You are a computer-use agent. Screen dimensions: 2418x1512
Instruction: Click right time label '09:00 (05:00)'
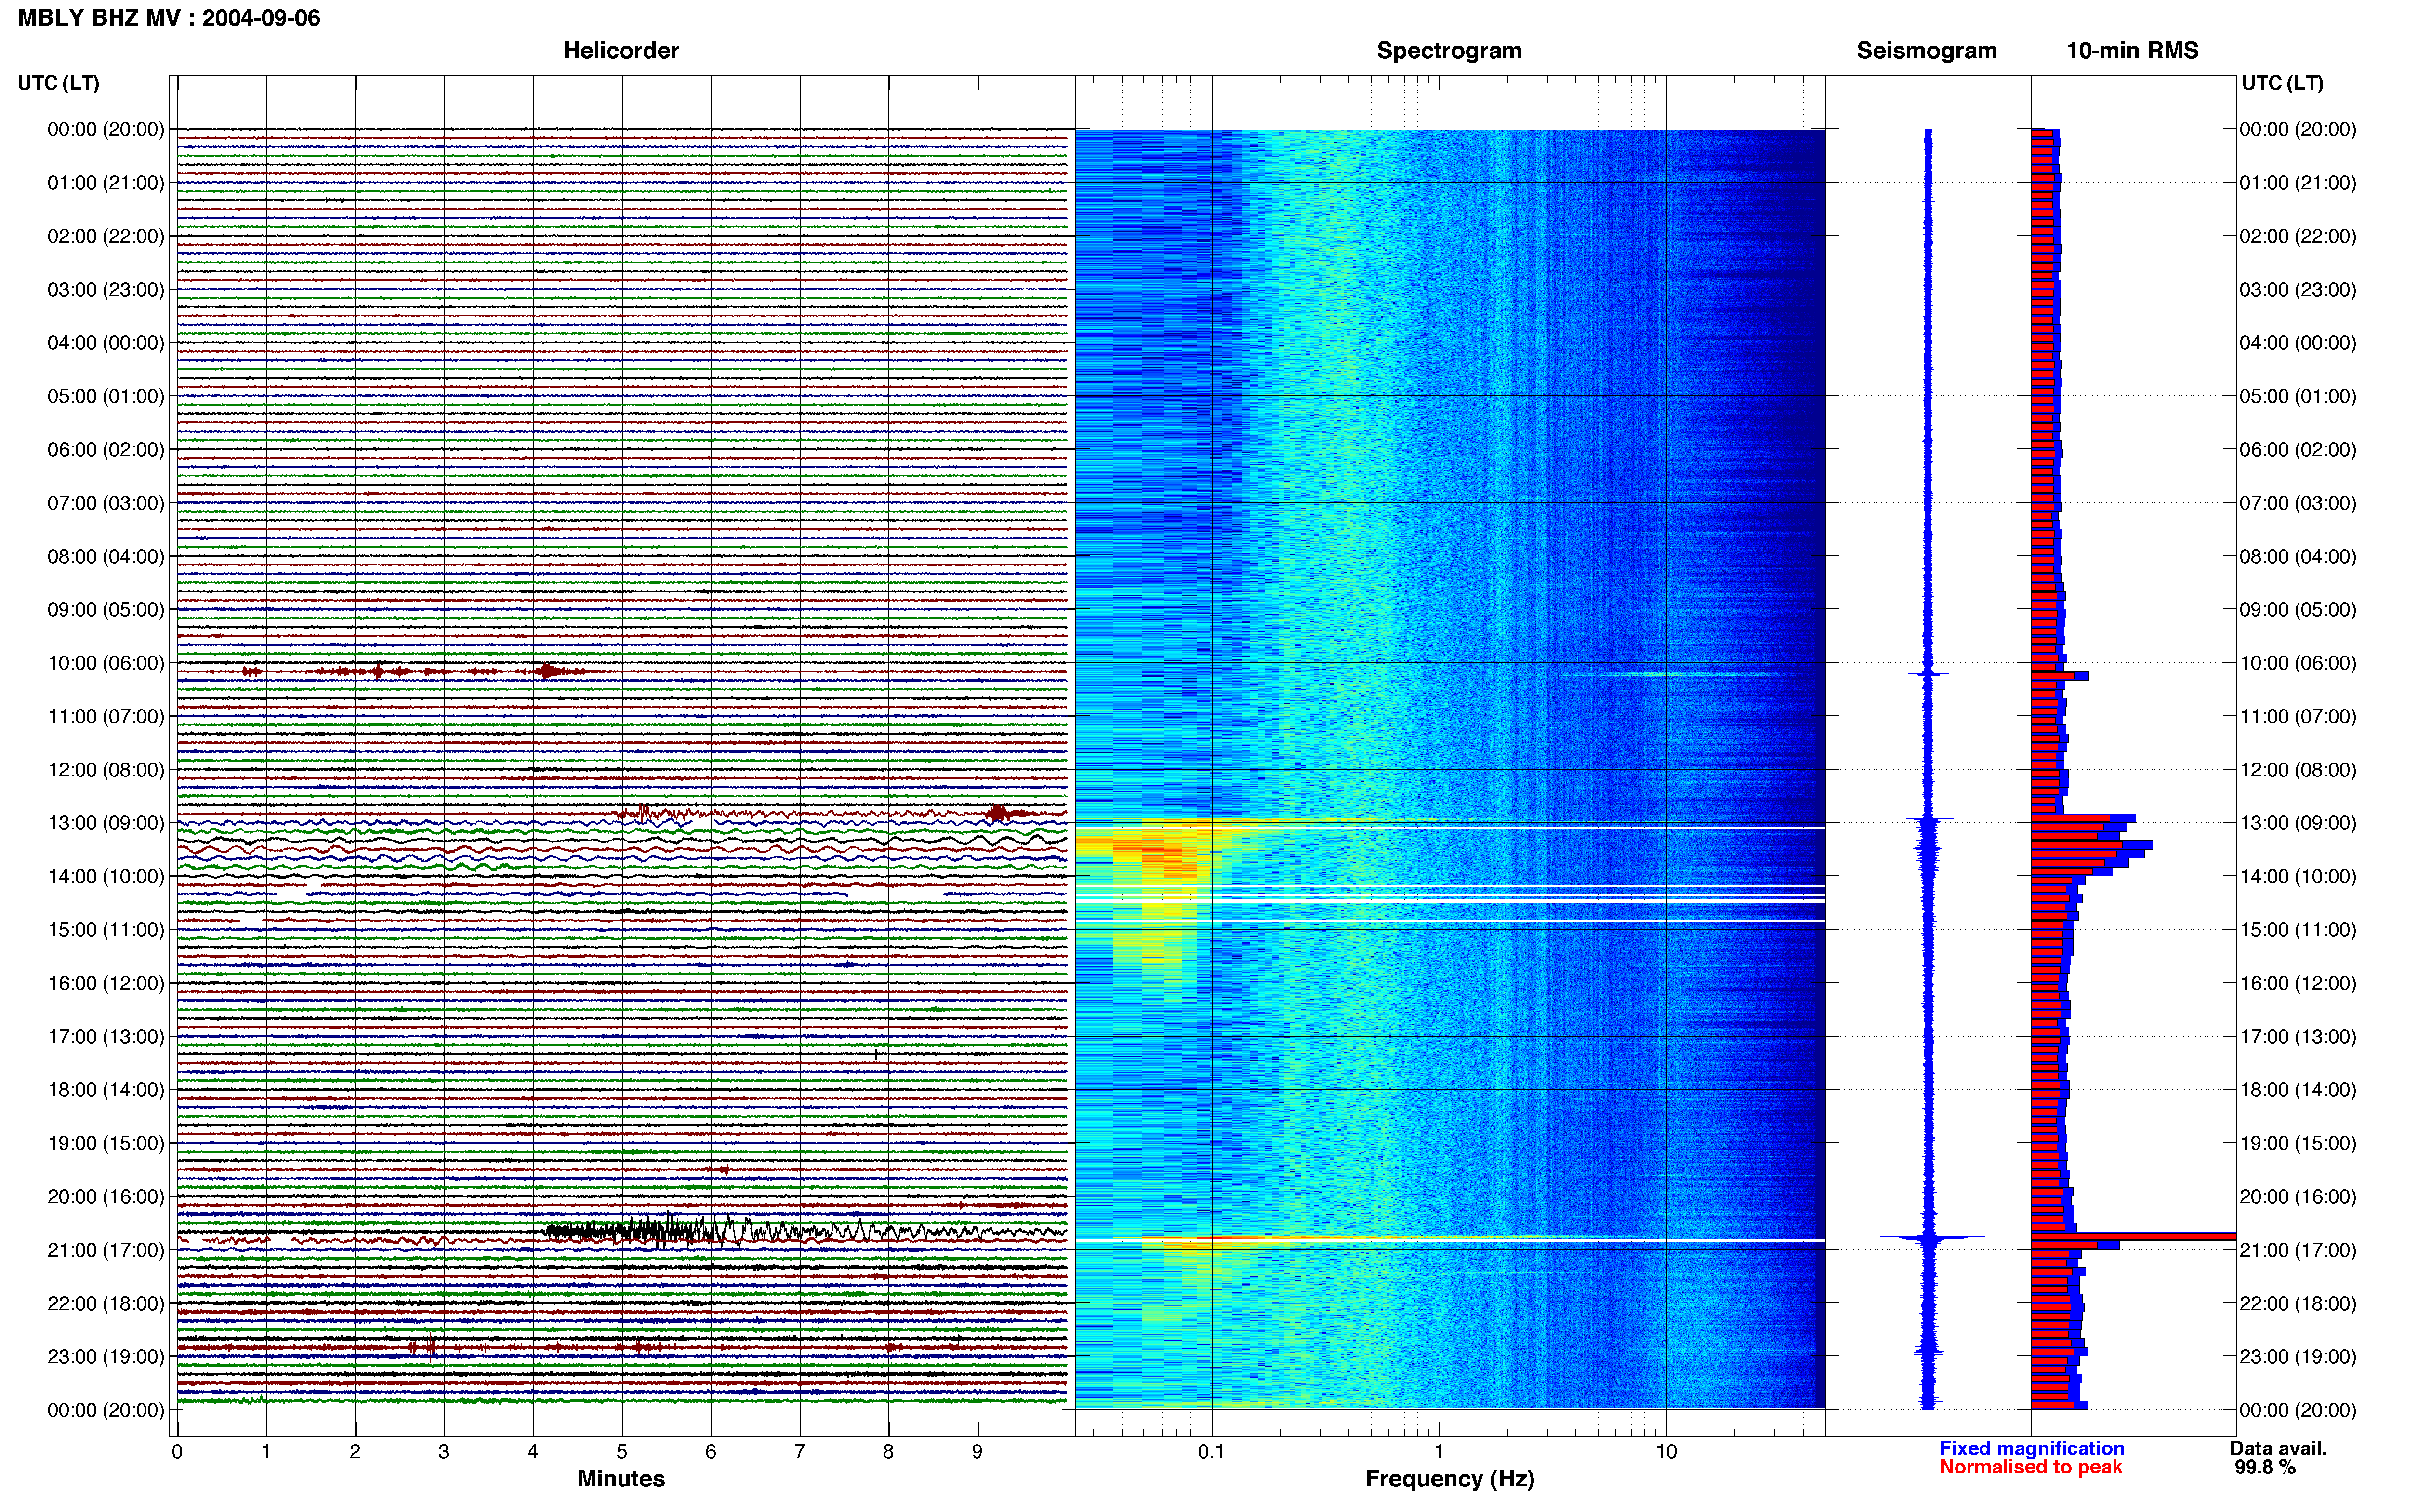(2298, 609)
